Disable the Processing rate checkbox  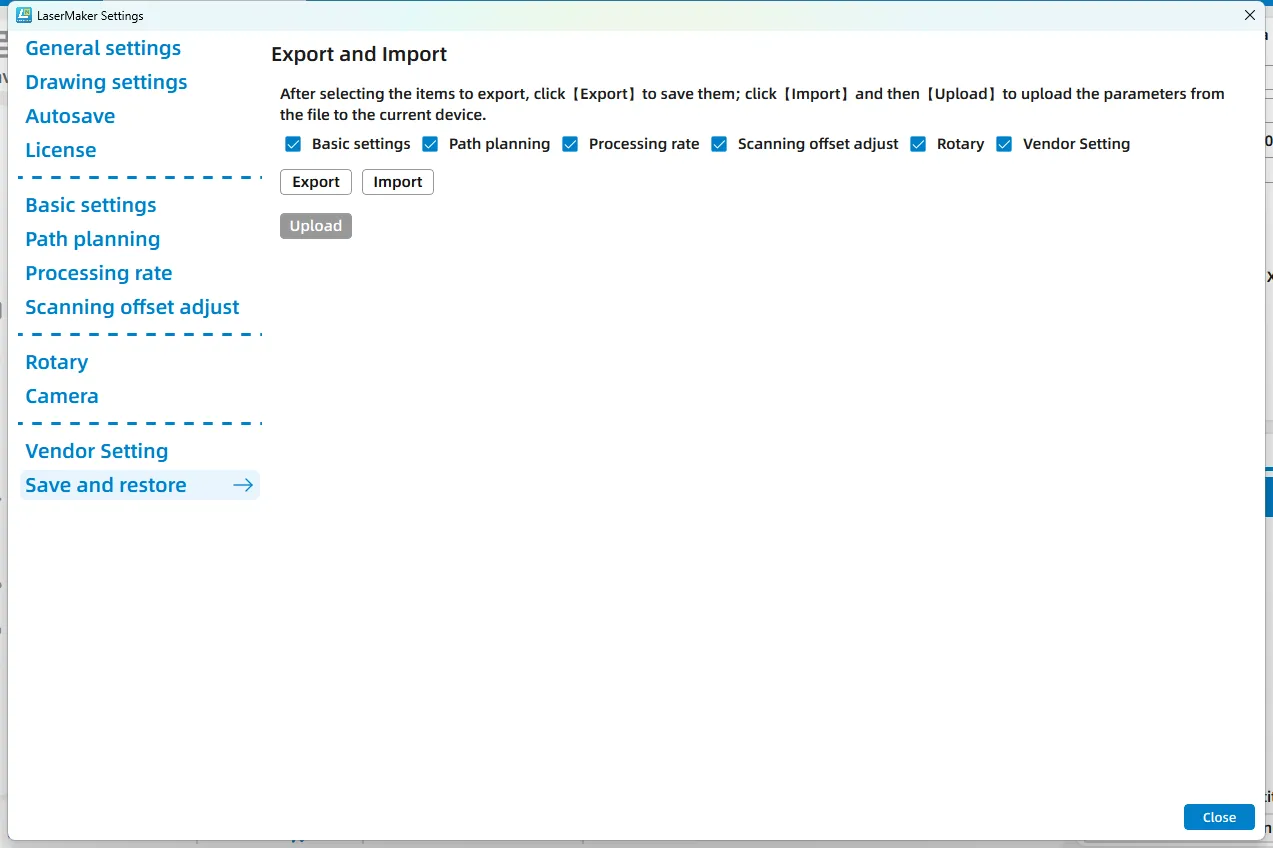pos(570,144)
